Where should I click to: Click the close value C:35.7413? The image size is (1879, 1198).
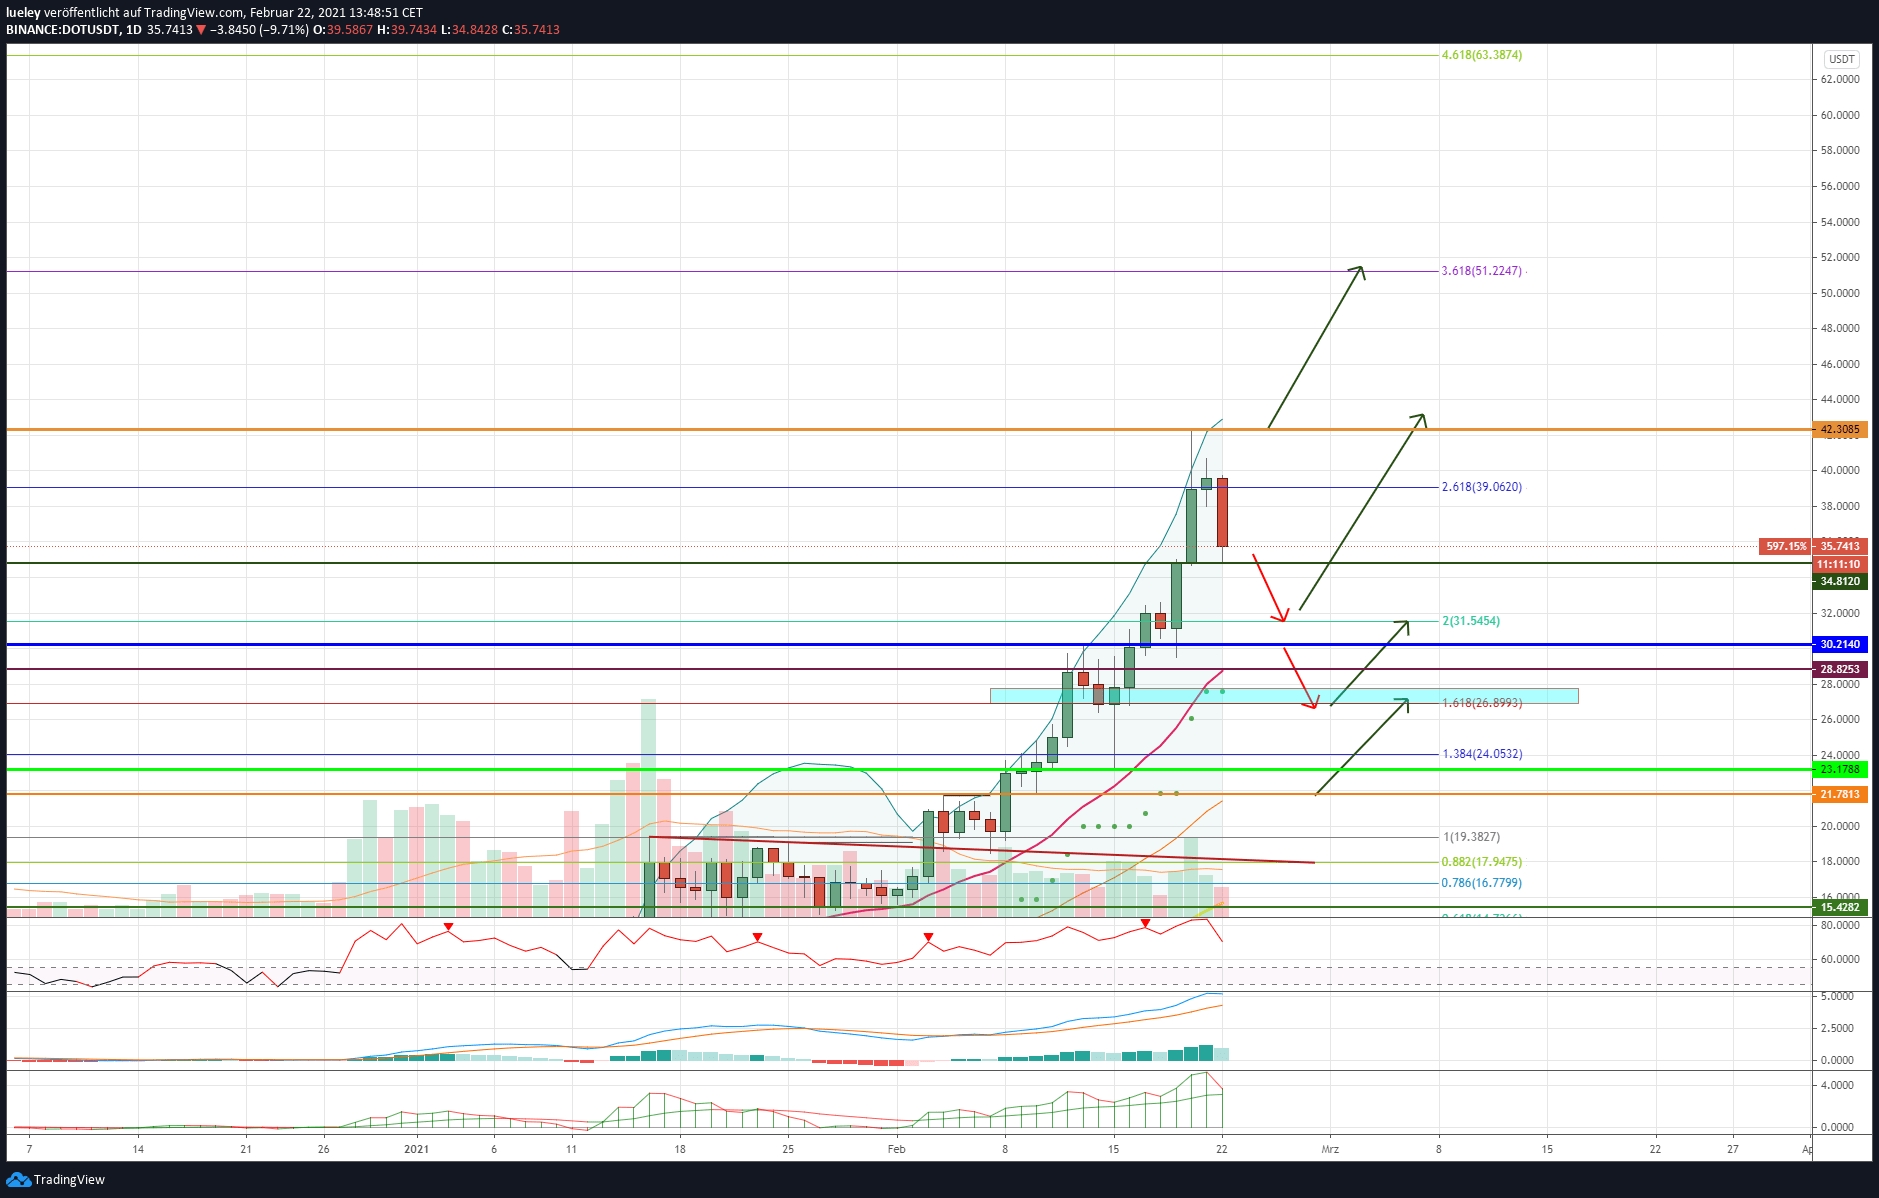[531, 30]
